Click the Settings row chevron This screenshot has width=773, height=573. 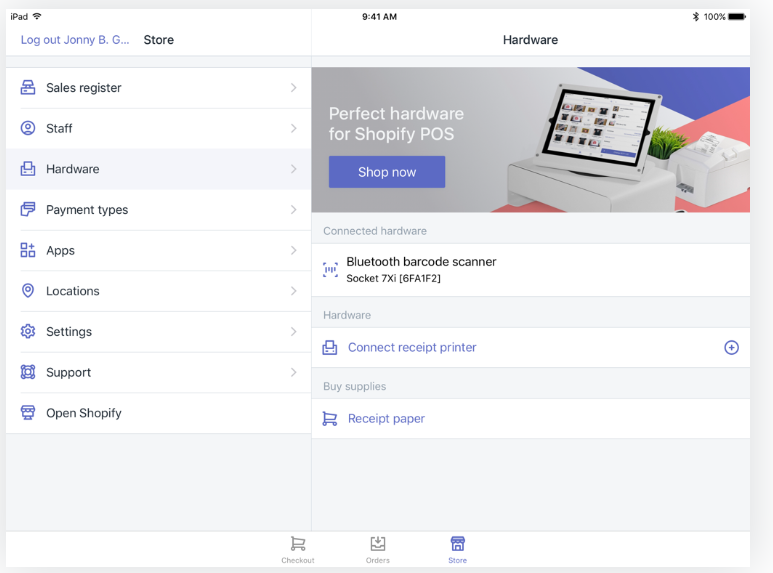(x=293, y=331)
